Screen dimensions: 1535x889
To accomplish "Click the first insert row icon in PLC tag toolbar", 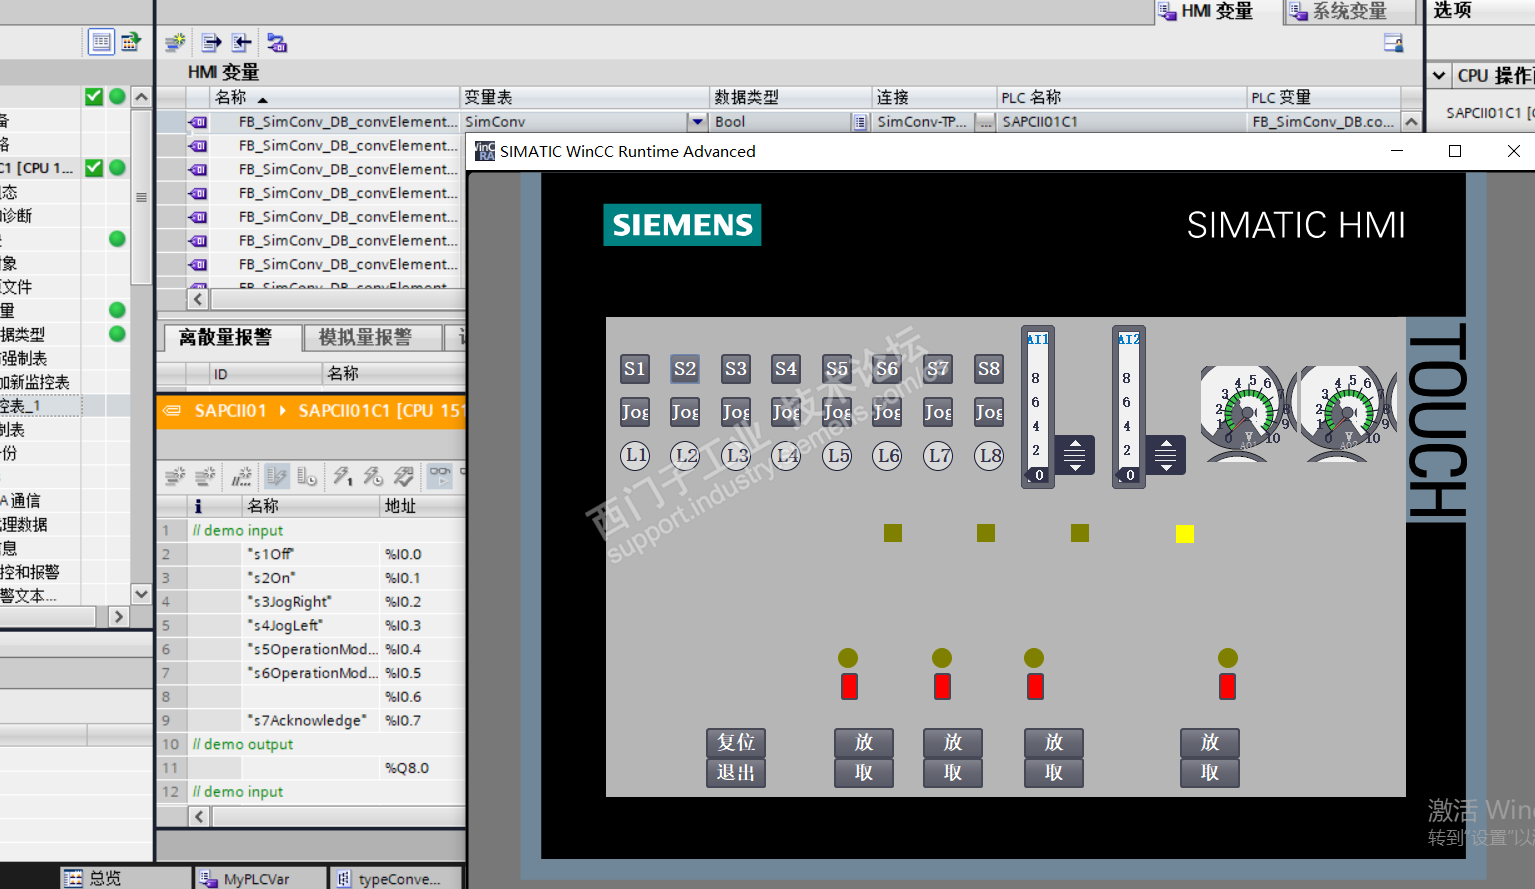I will pos(175,476).
